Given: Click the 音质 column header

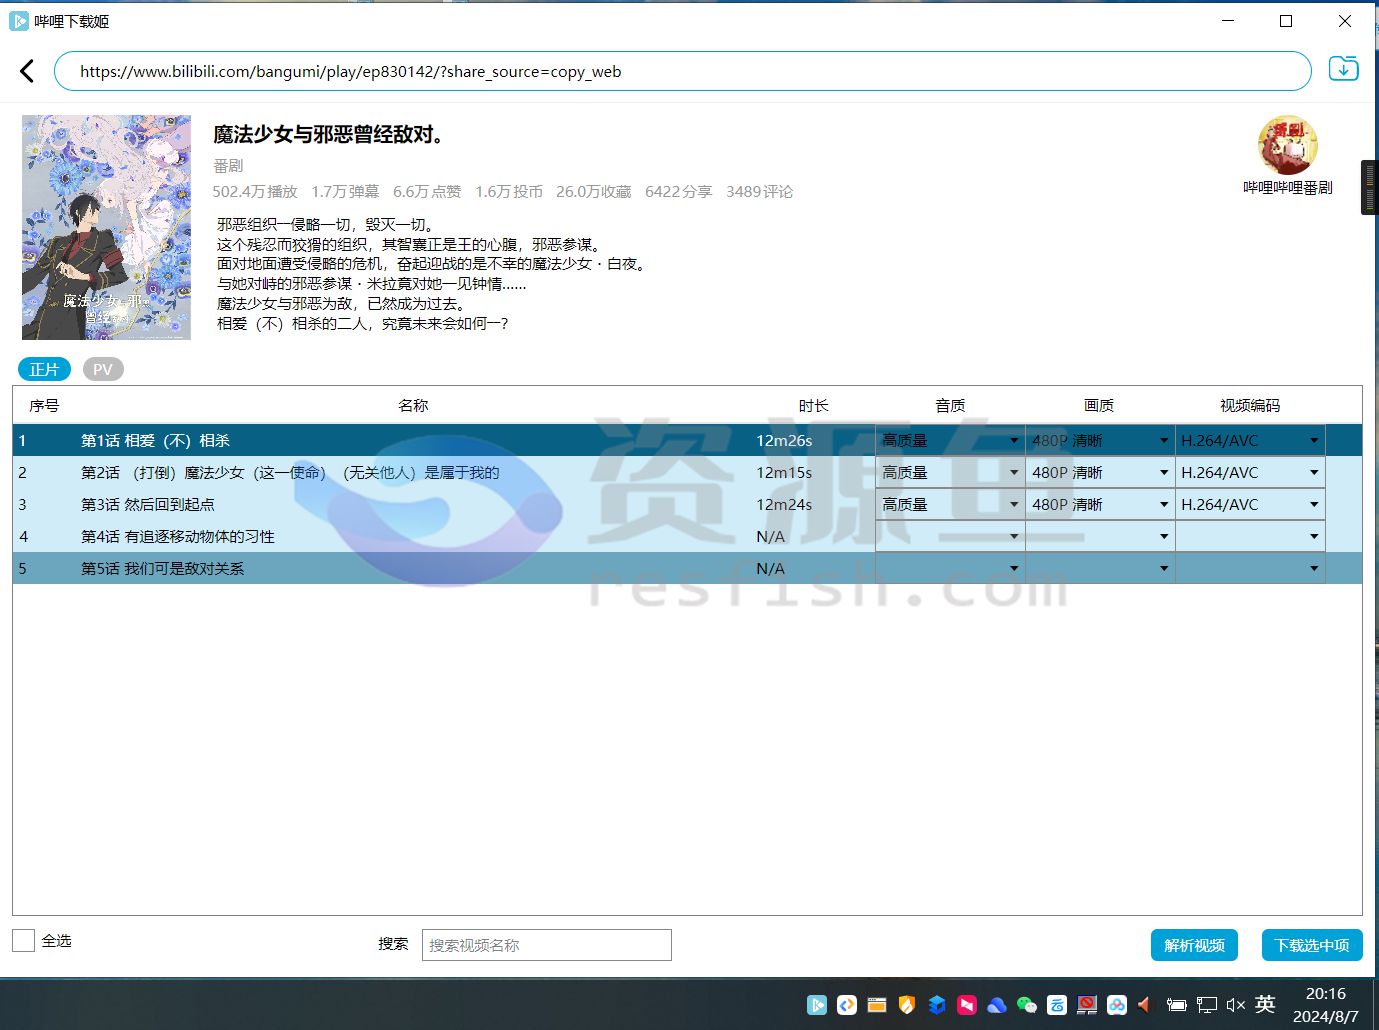Looking at the screenshot, I should (x=950, y=405).
